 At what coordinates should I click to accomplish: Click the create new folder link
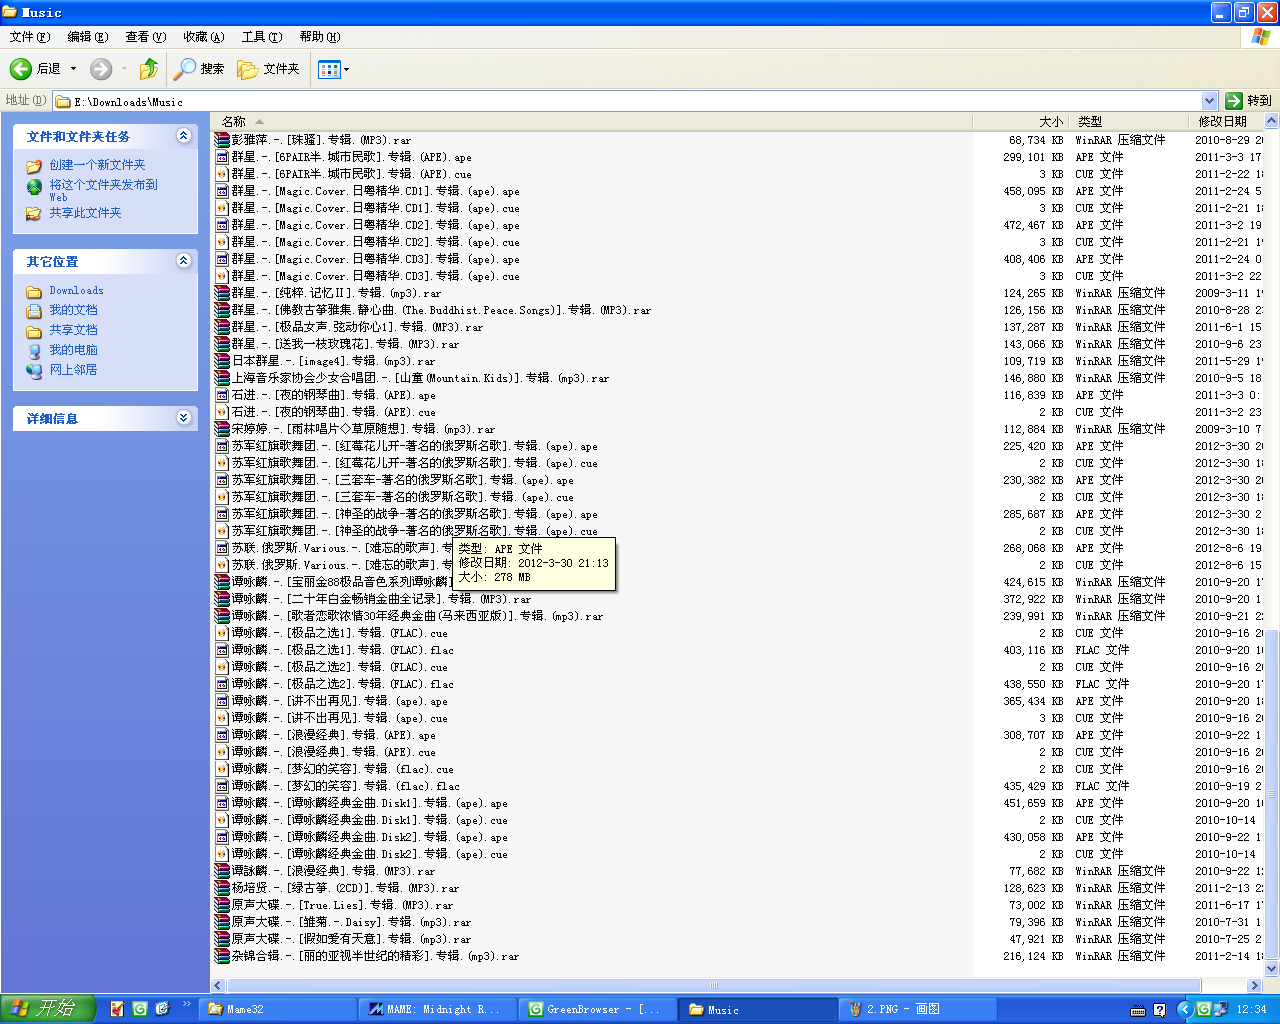(97, 165)
